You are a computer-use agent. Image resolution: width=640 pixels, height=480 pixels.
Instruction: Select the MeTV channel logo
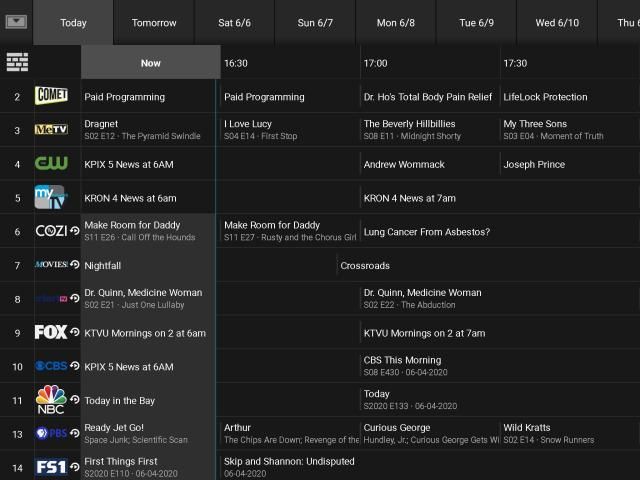(51, 130)
